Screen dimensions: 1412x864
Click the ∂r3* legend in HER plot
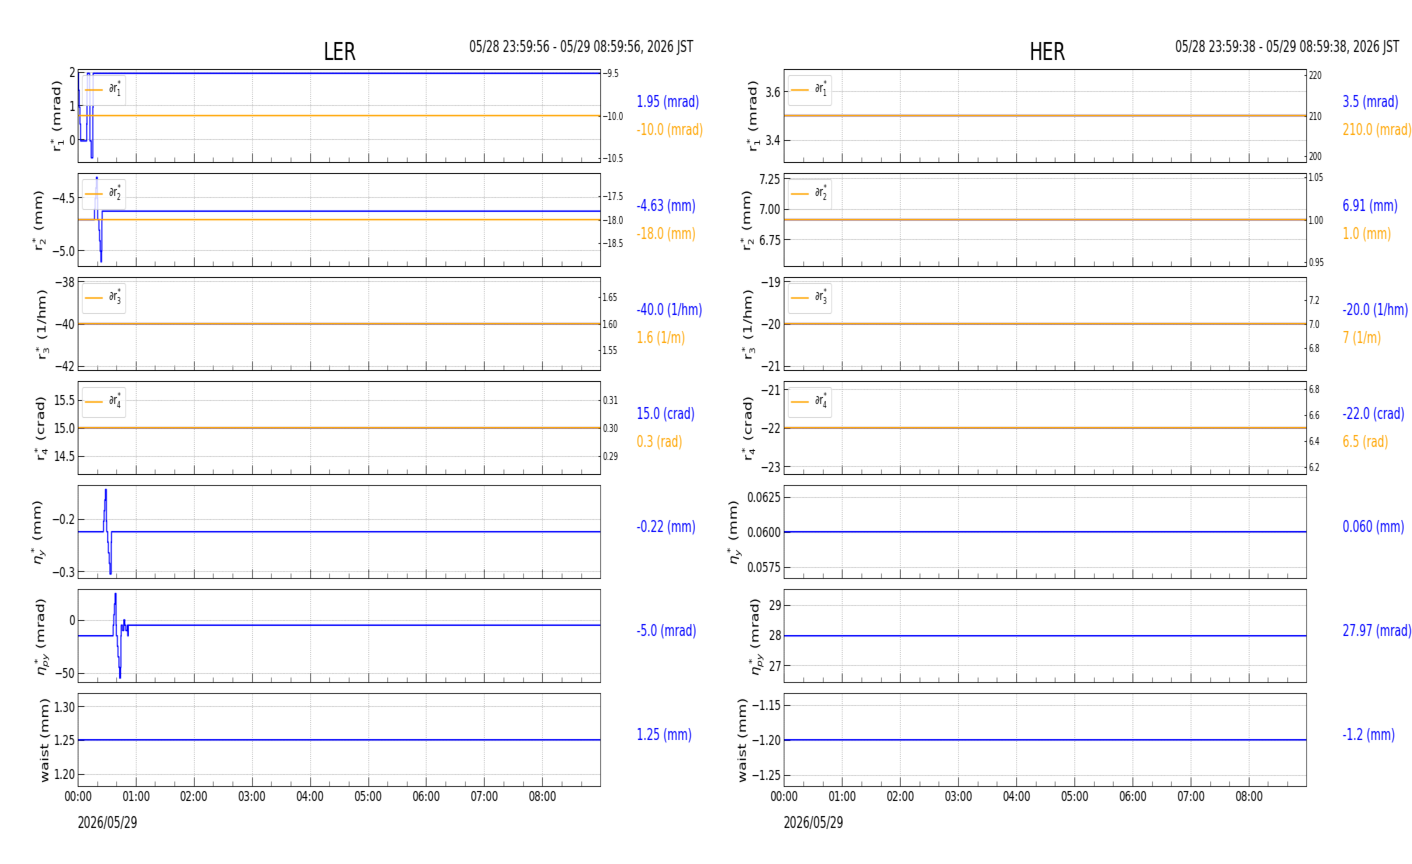[x=810, y=297]
